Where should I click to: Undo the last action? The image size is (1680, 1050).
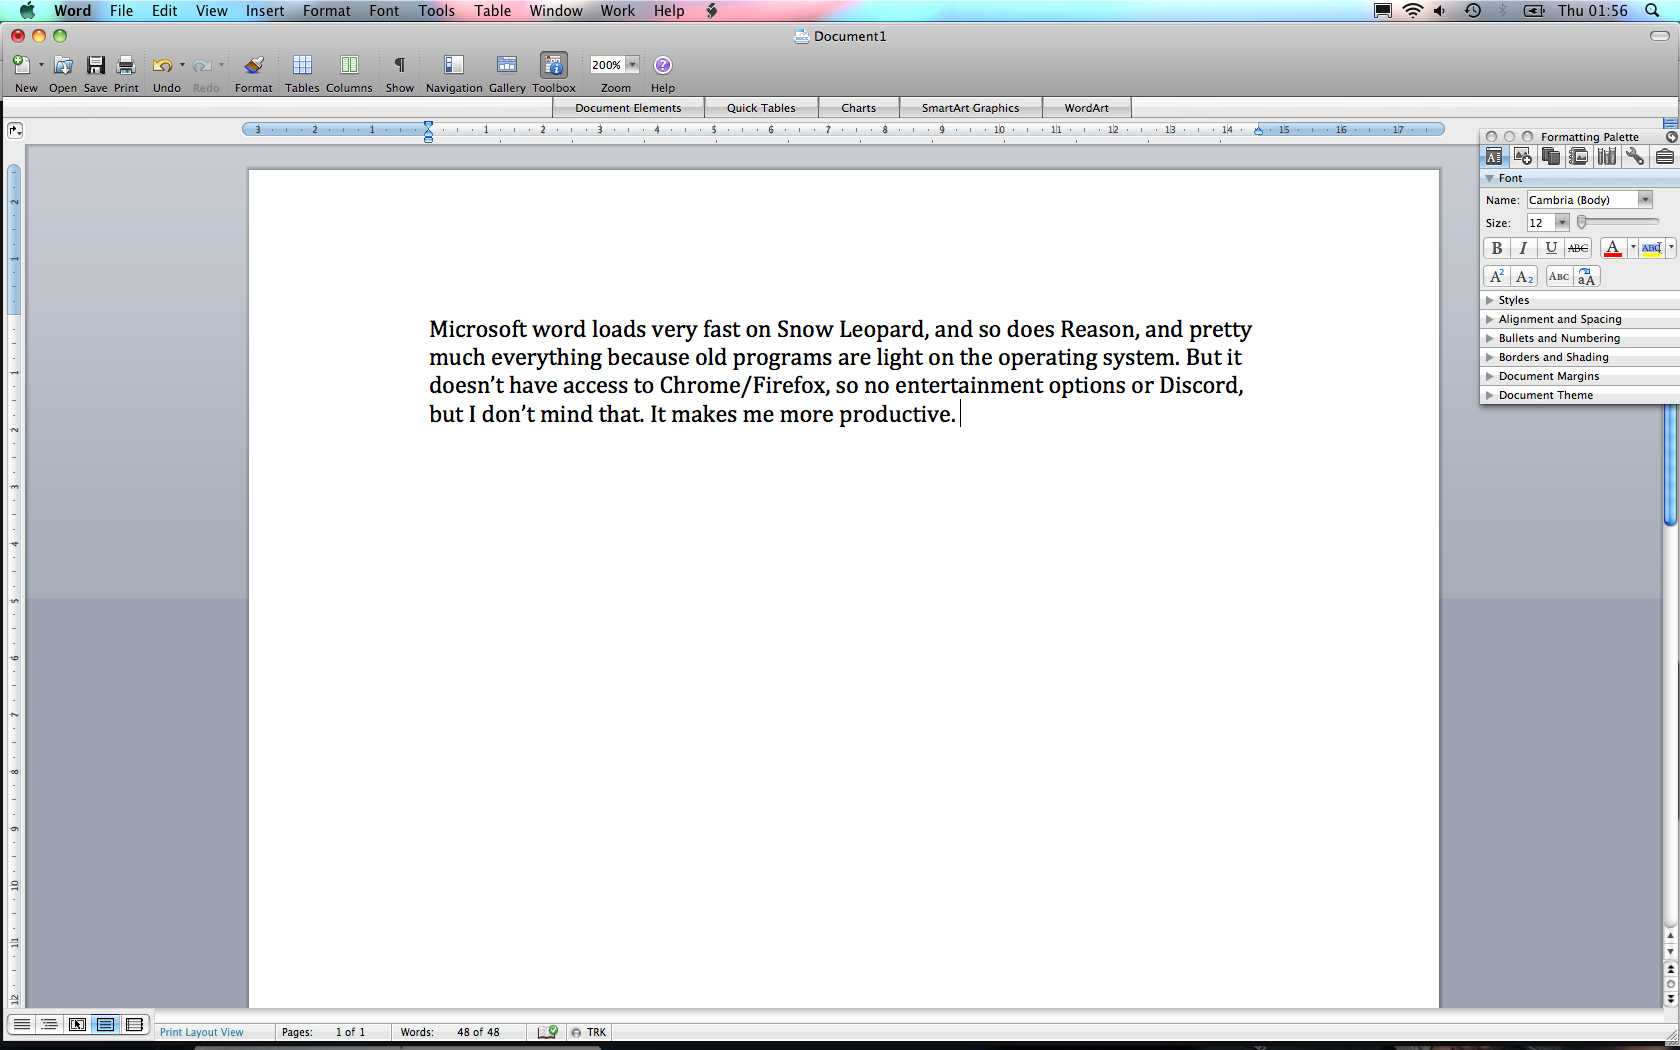162,65
